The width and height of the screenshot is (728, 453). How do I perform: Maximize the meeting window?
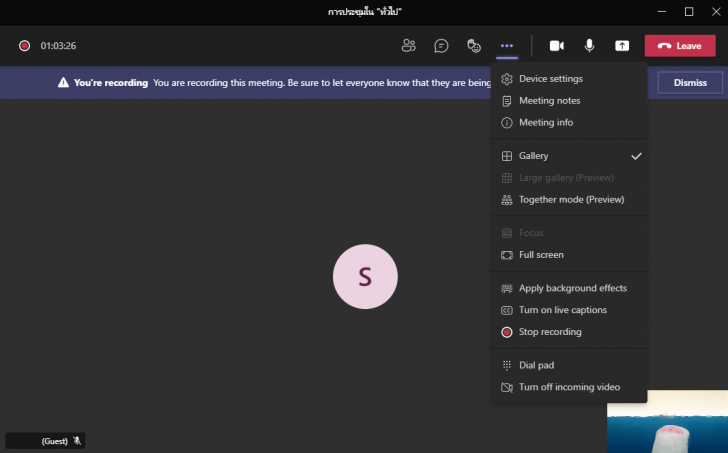689,12
